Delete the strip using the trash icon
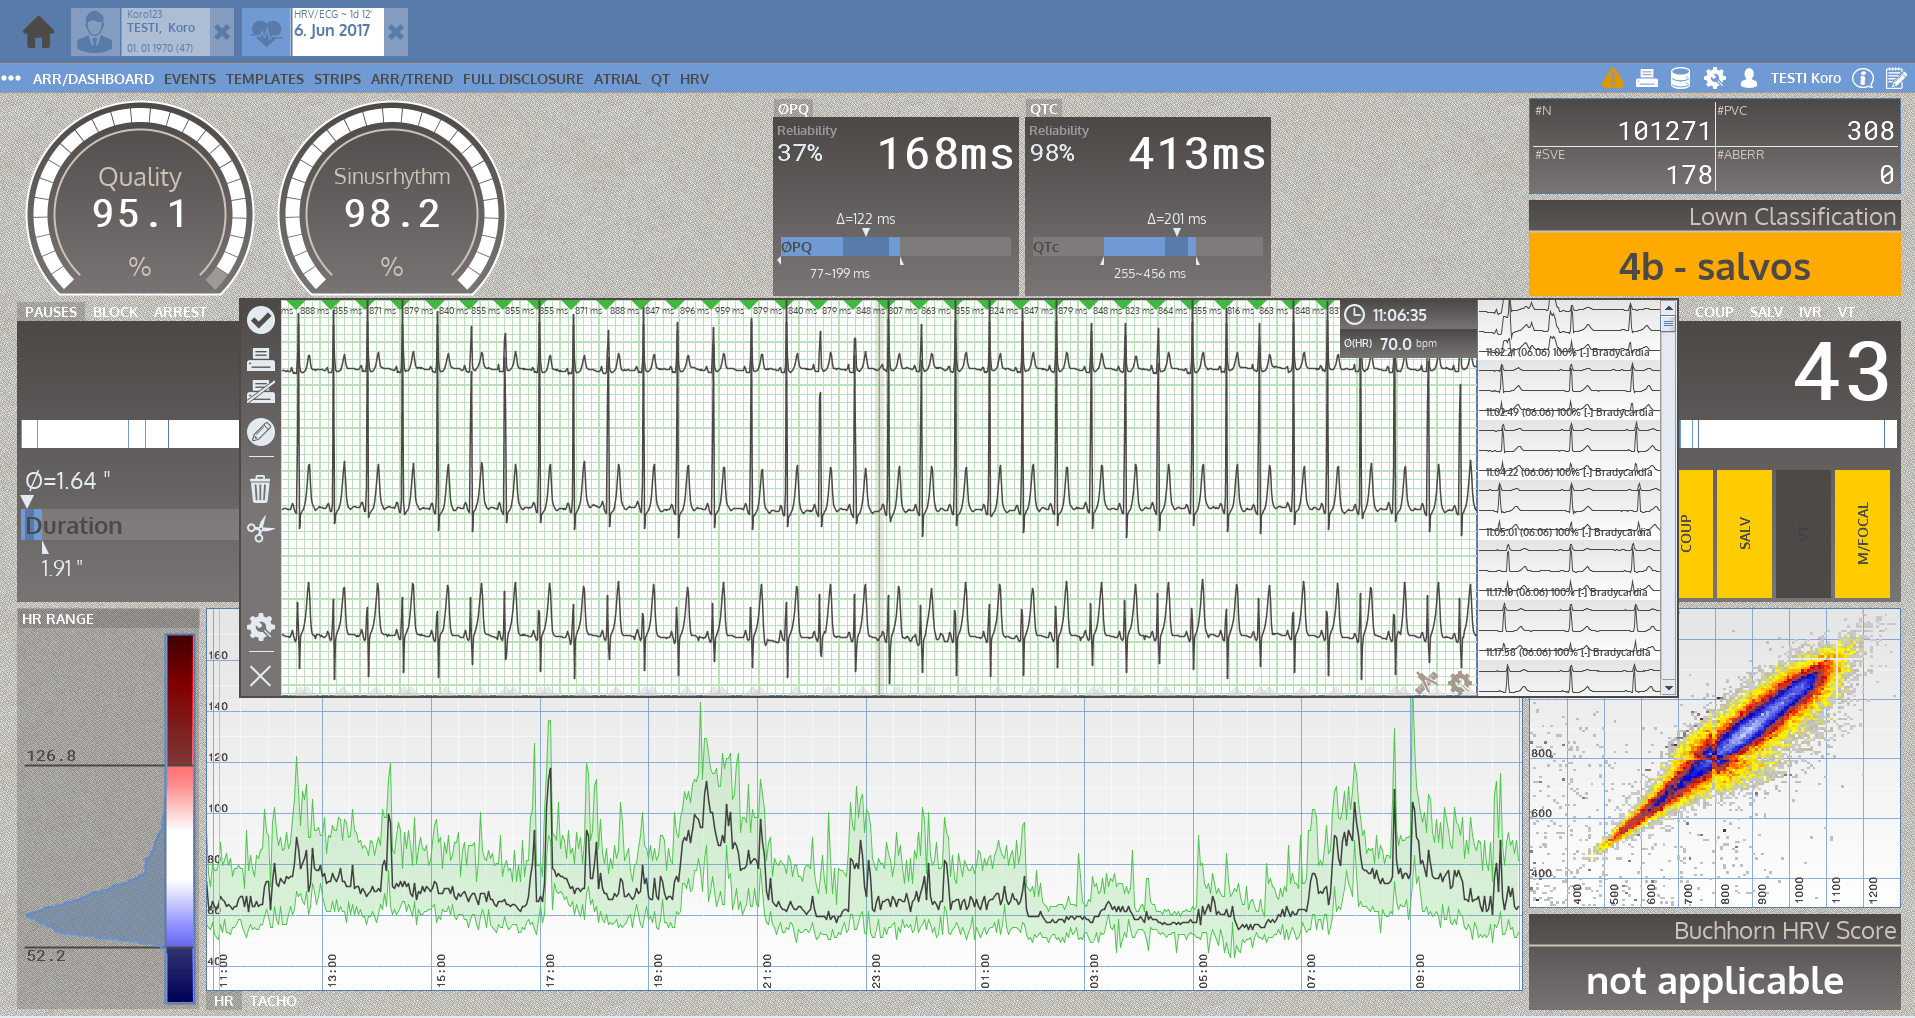 260,489
